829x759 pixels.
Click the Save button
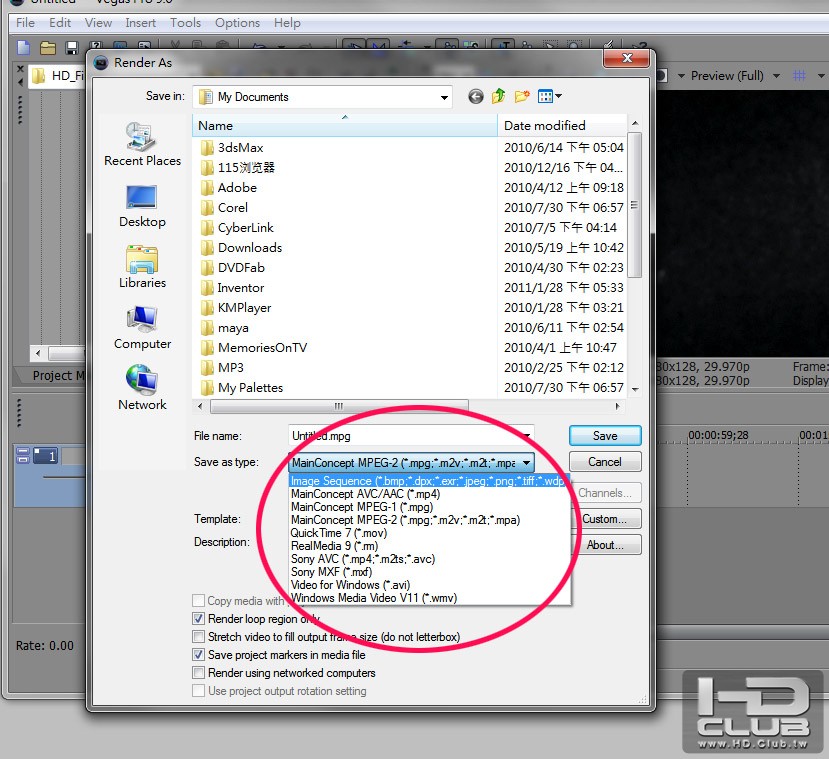[x=605, y=436]
